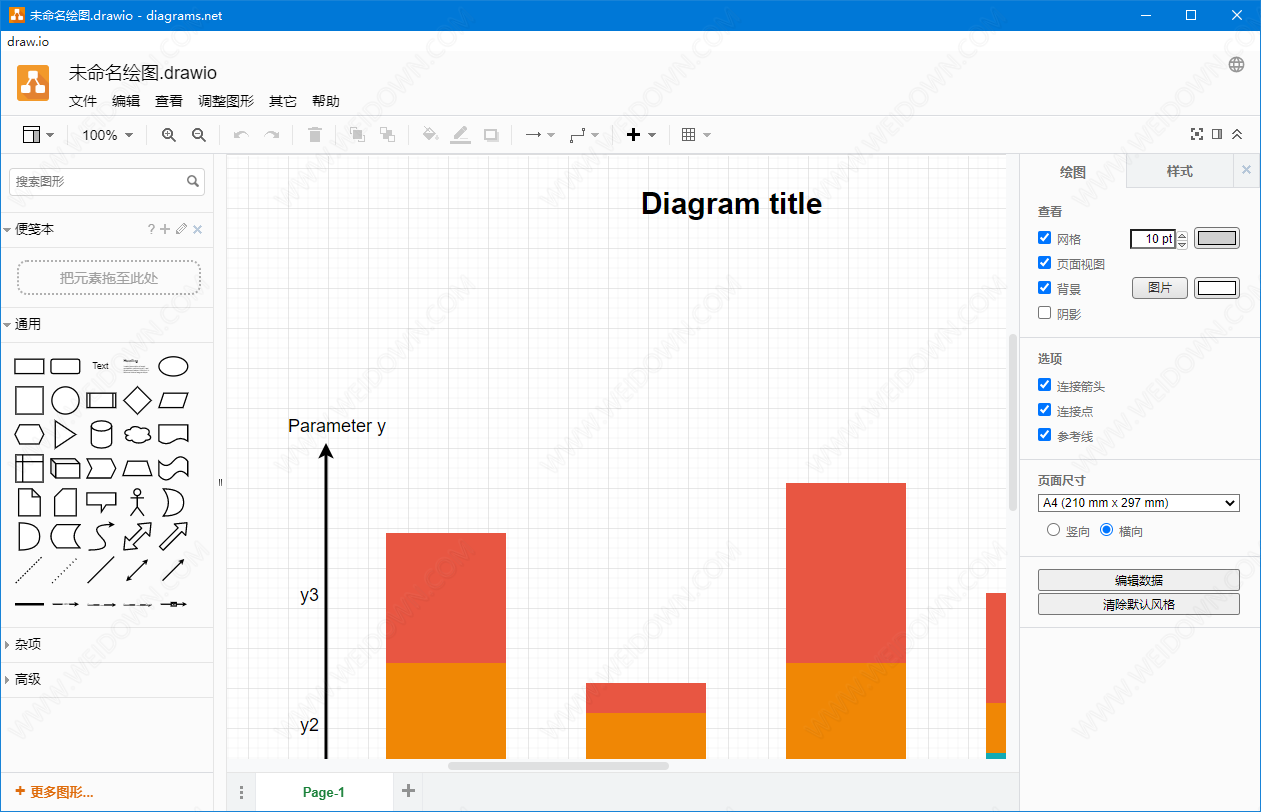Click the delete trash icon
Screen dimensions: 1261x812
pos(315,135)
